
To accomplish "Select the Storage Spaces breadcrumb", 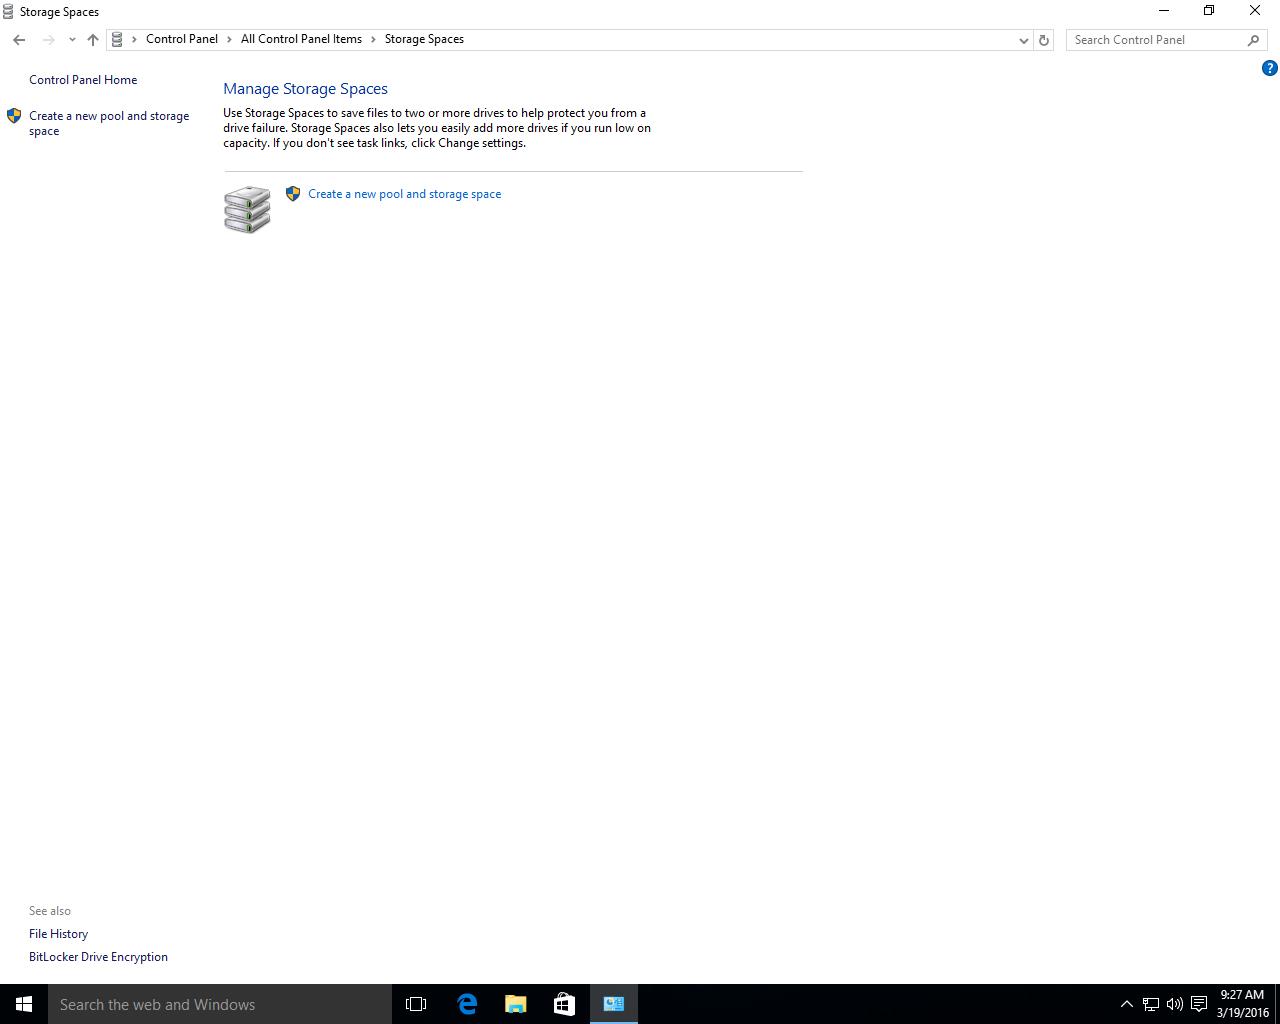I will 424,39.
